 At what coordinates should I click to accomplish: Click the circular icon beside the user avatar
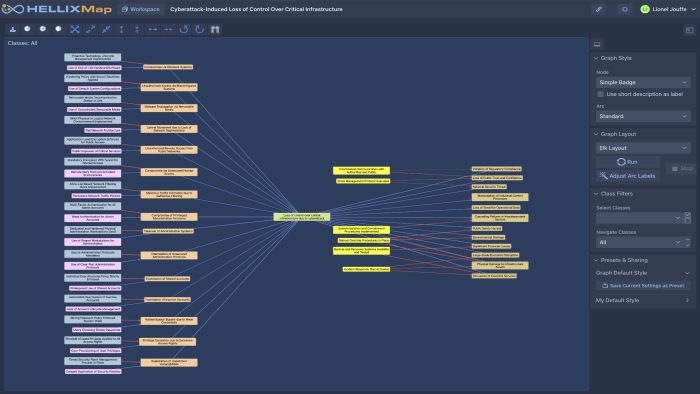point(625,9)
